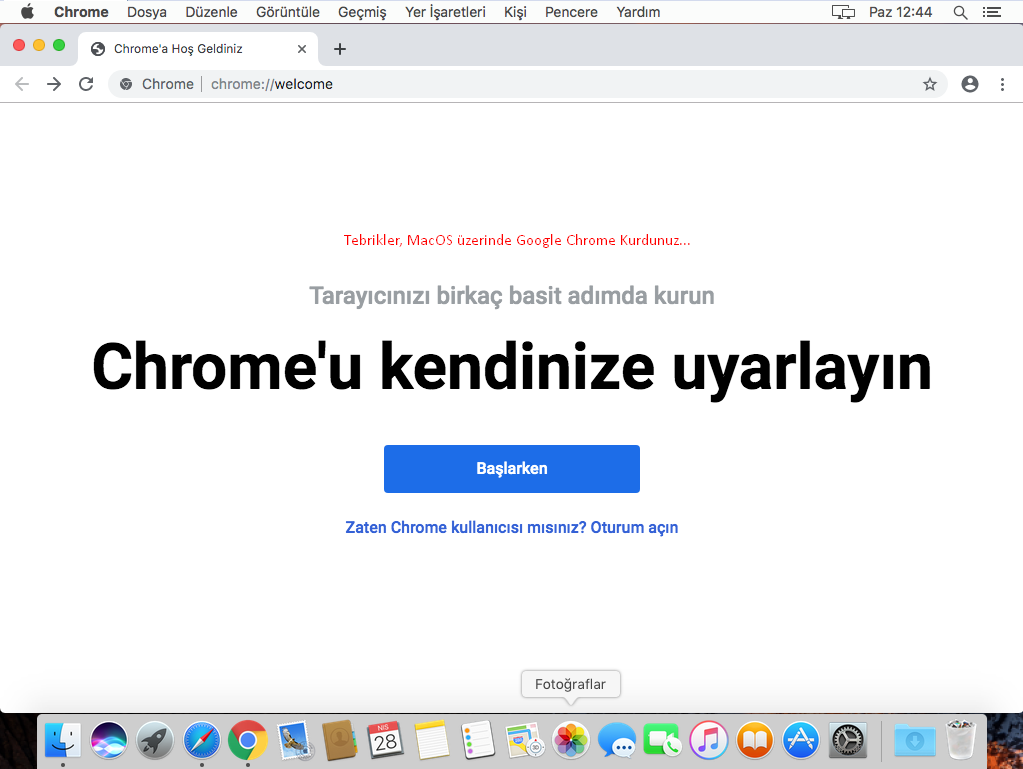Viewport: 1023px width, 769px height.
Task: Open Mail eagle stamp icon in dock
Action: (294, 740)
